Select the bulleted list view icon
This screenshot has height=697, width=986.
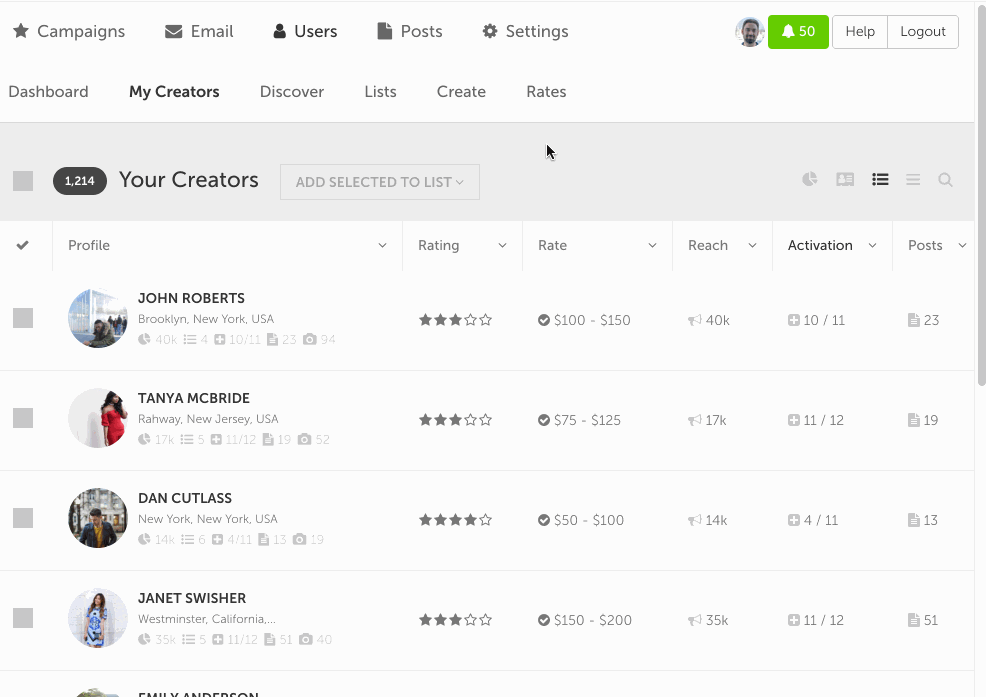[x=880, y=180]
